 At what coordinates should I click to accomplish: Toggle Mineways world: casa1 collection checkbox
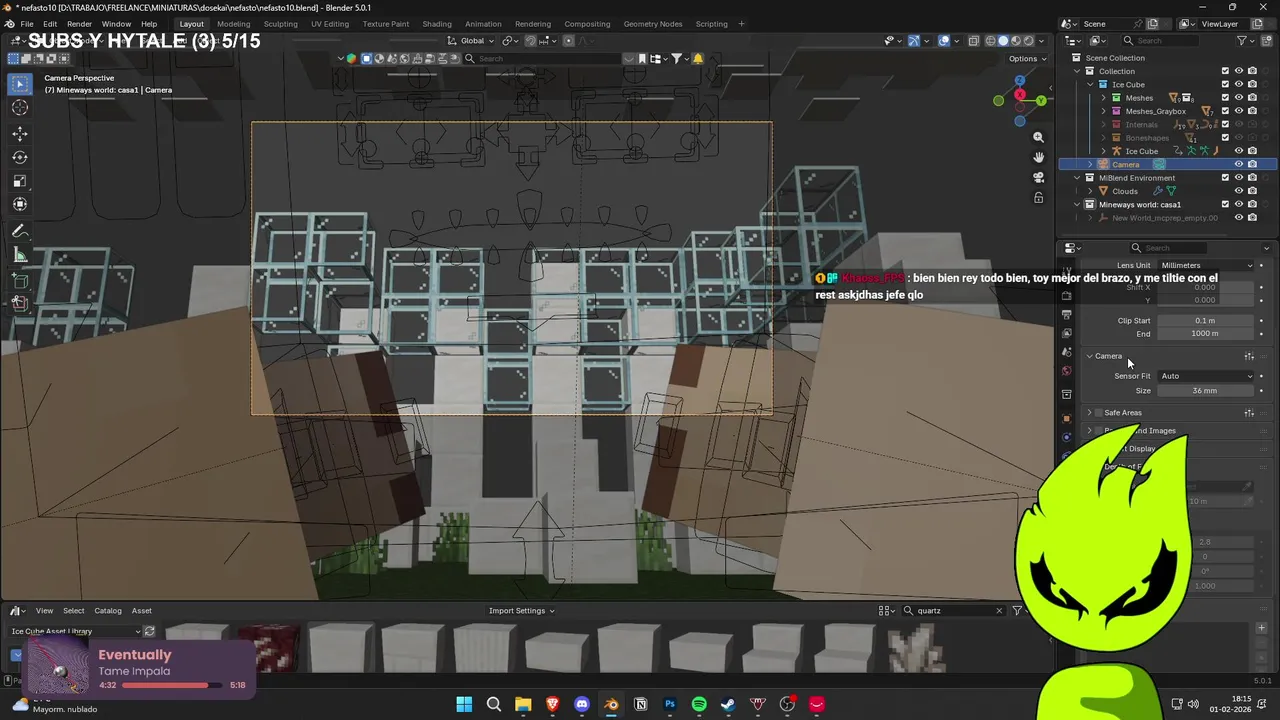1225,204
